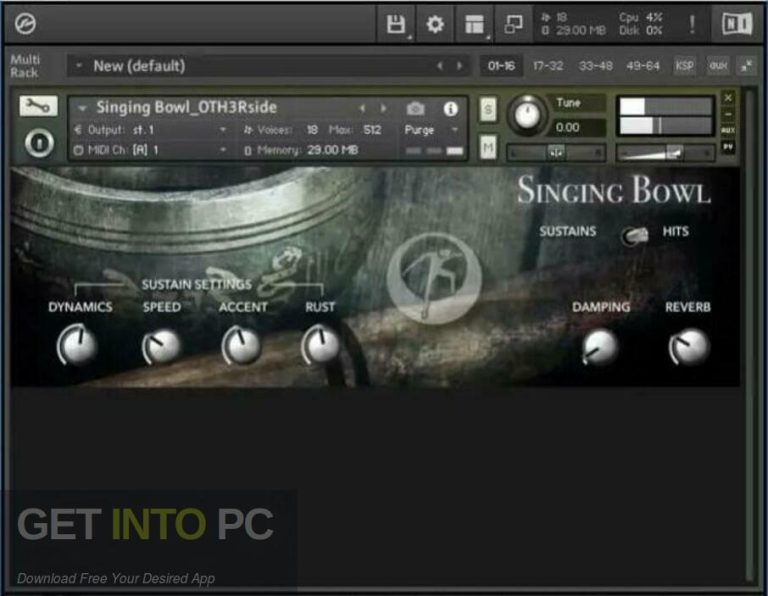Open the workspace layout icon
Screen dimensions: 768x596
[x=474, y=24]
